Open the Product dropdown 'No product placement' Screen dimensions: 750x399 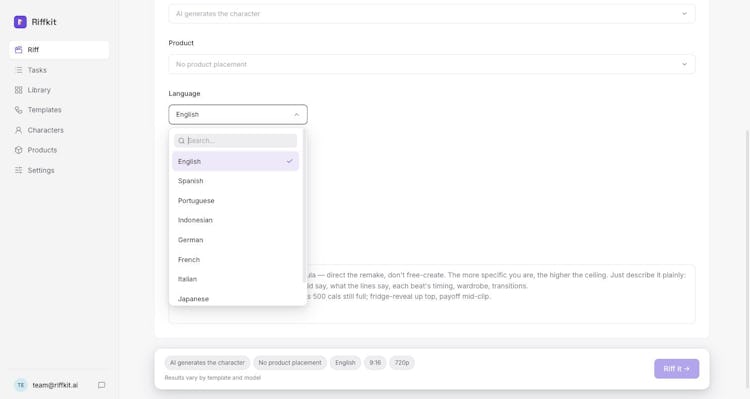pyautogui.click(x=431, y=64)
